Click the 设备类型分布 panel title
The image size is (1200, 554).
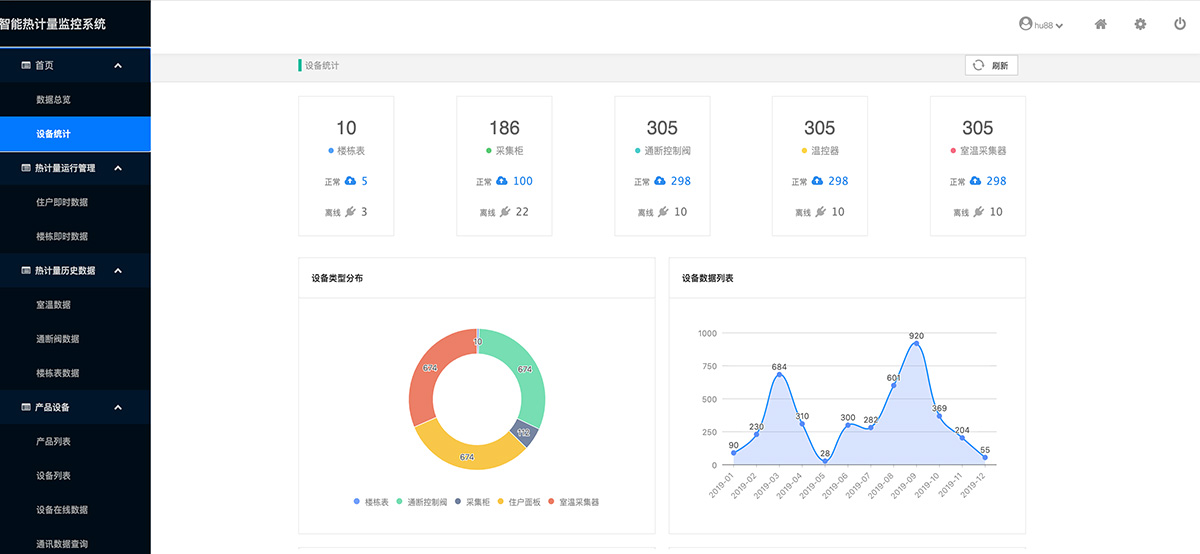(337, 278)
